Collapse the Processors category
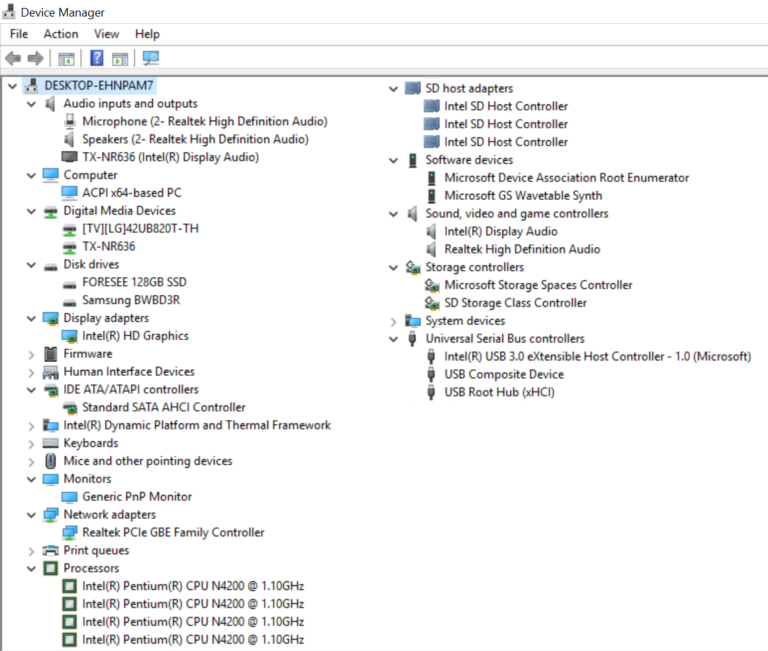Viewport: 768px width, 651px height. (x=31, y=569)
